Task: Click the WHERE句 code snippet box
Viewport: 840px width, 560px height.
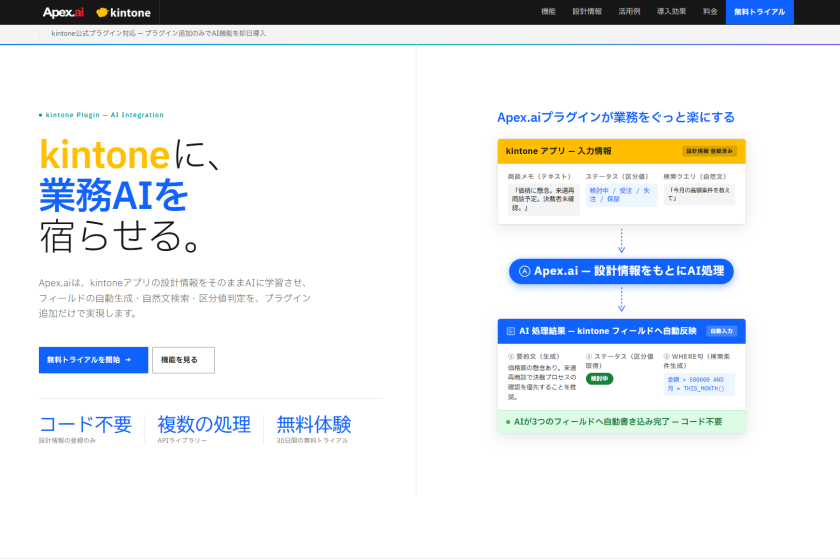Action: (x=699, y=384)
